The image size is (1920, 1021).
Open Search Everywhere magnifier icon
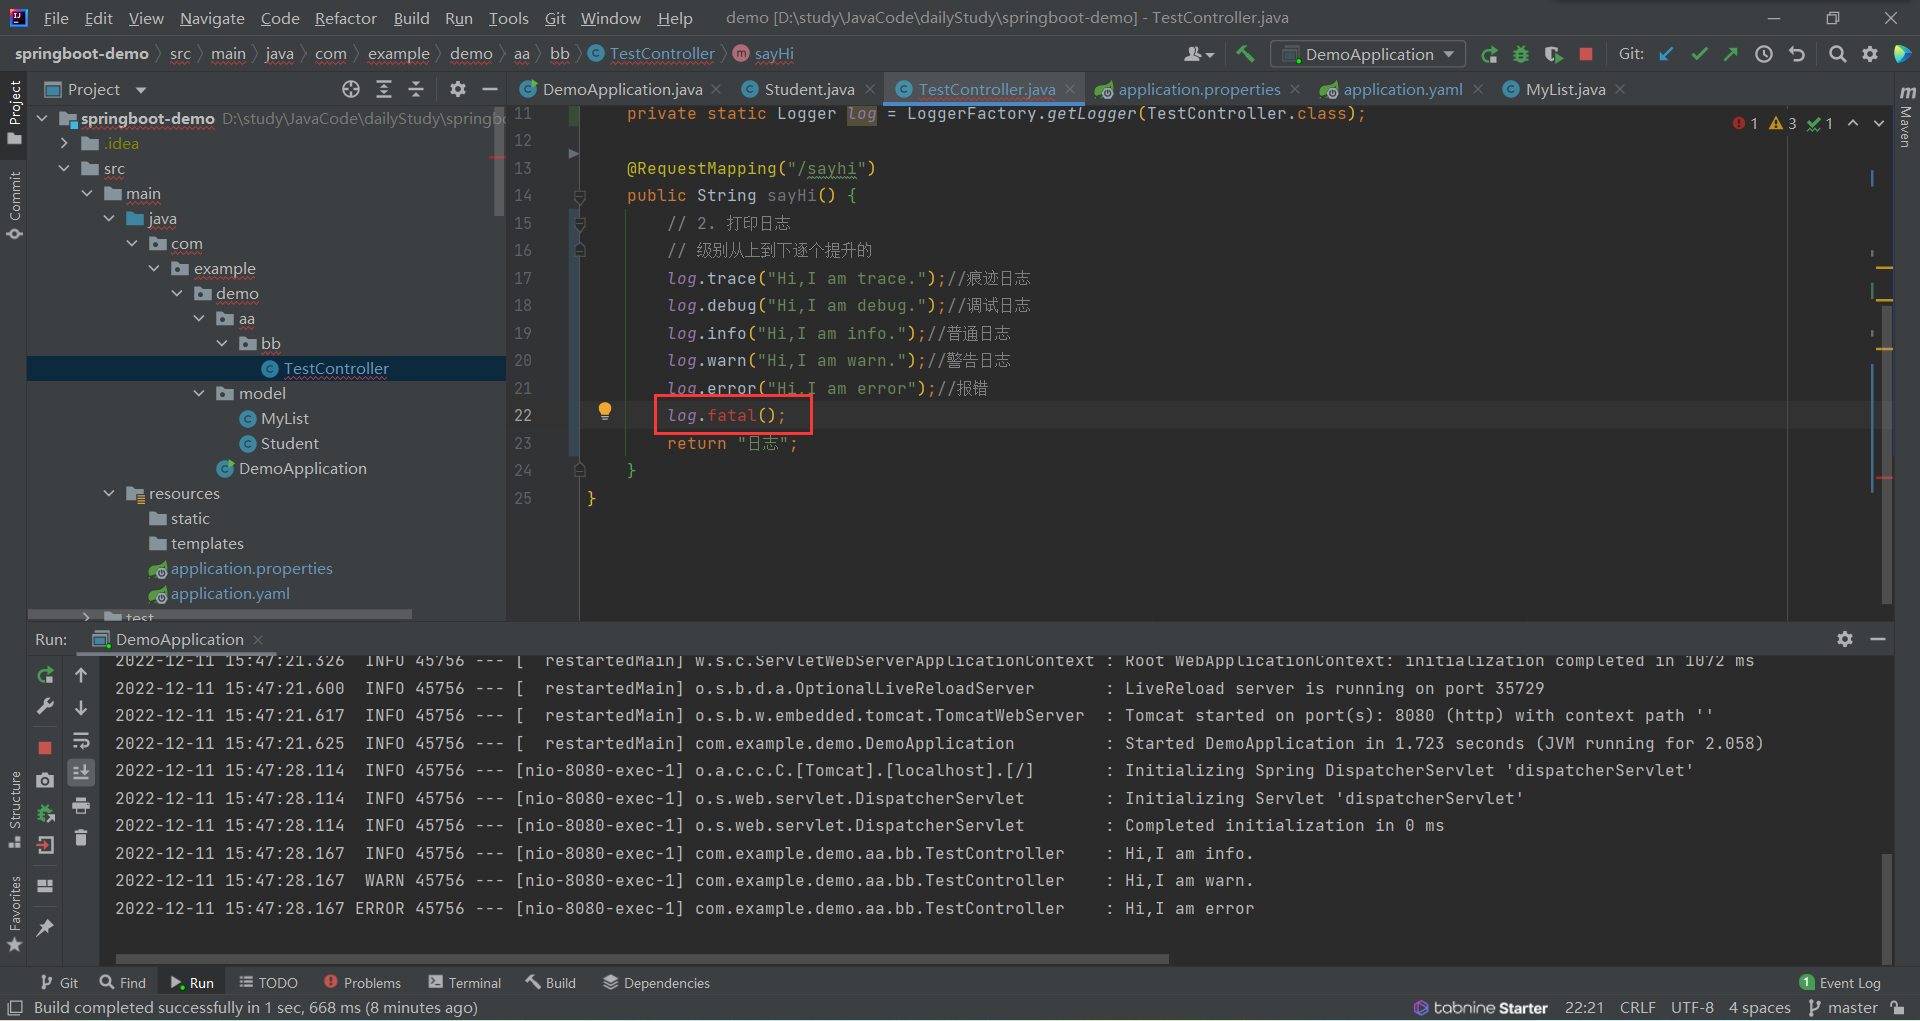click(1837, 54)
